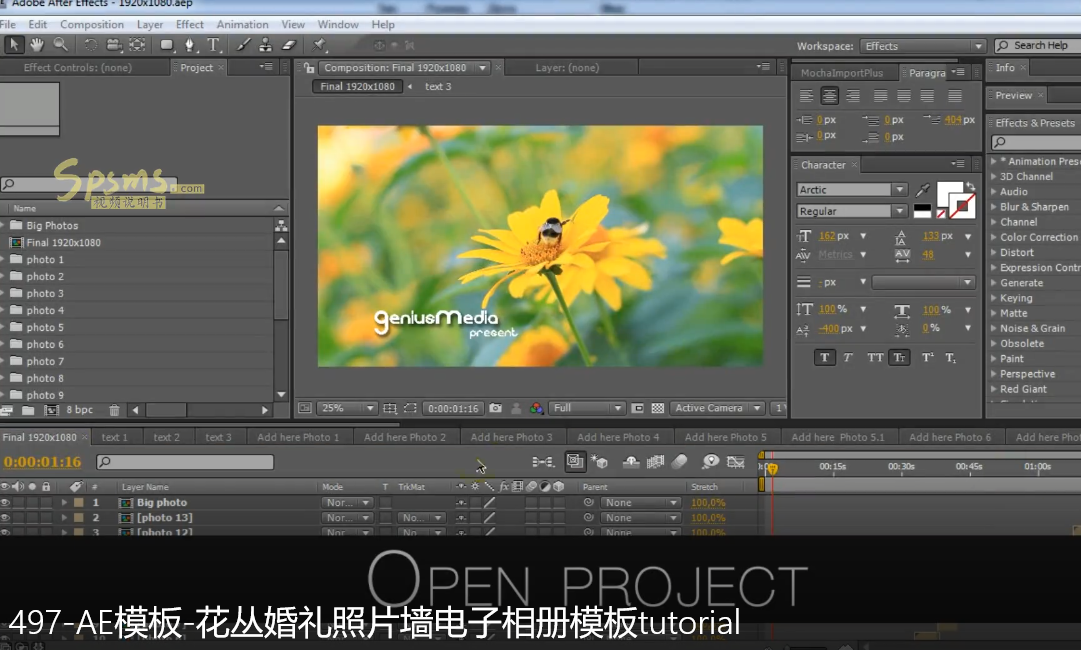Click the timeline current time 0:00:01:16

(42, 462)
